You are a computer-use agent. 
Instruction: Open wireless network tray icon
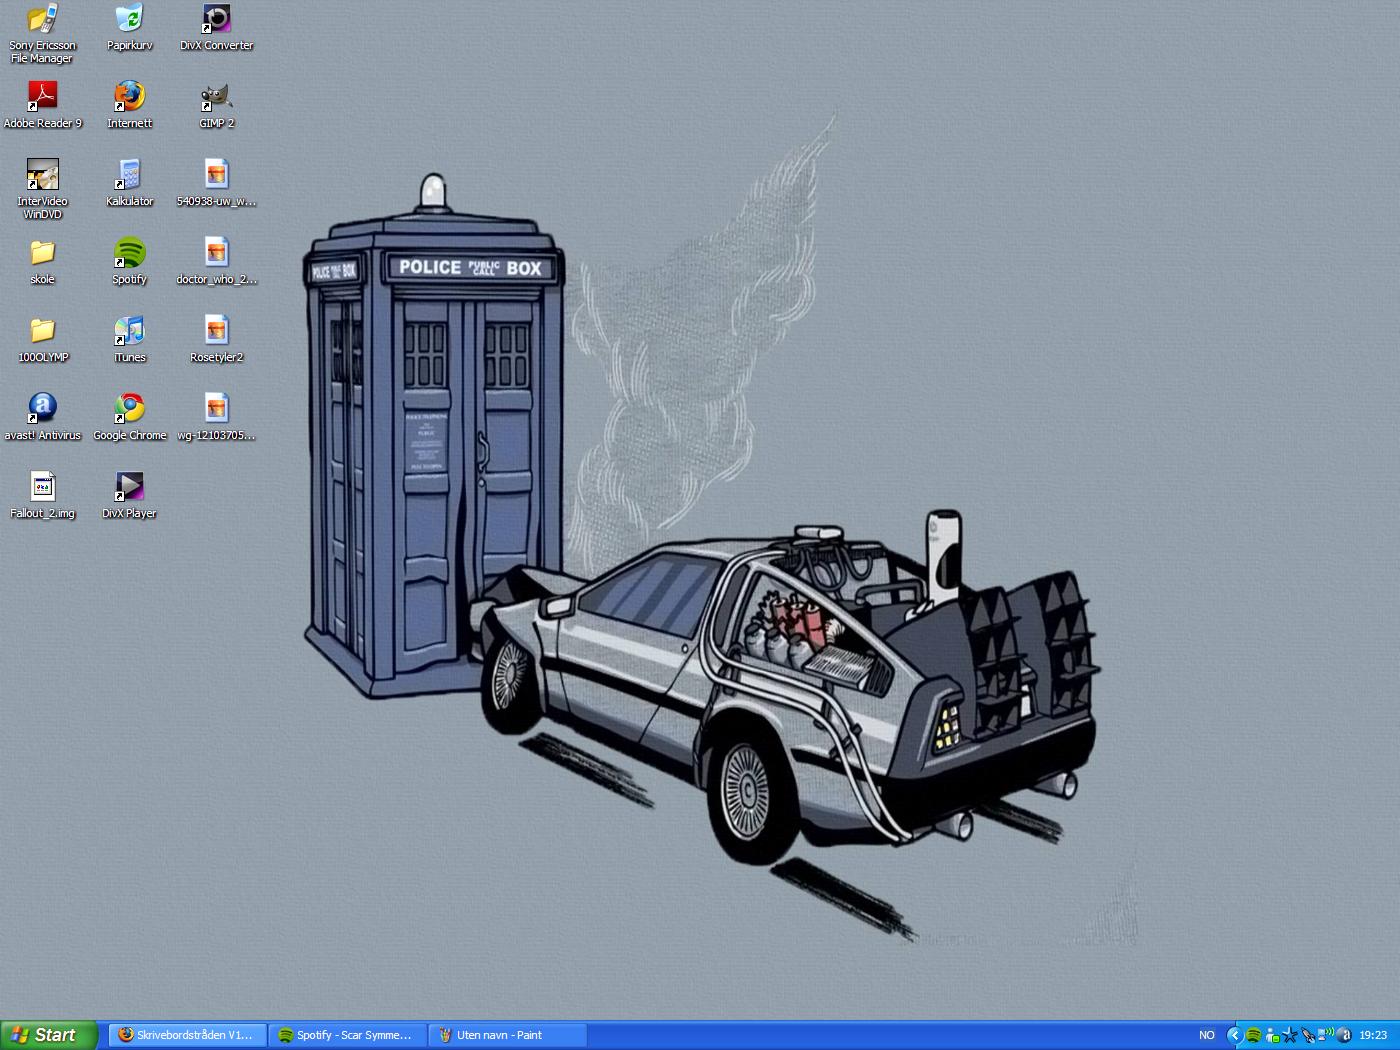(1326, 1034)
